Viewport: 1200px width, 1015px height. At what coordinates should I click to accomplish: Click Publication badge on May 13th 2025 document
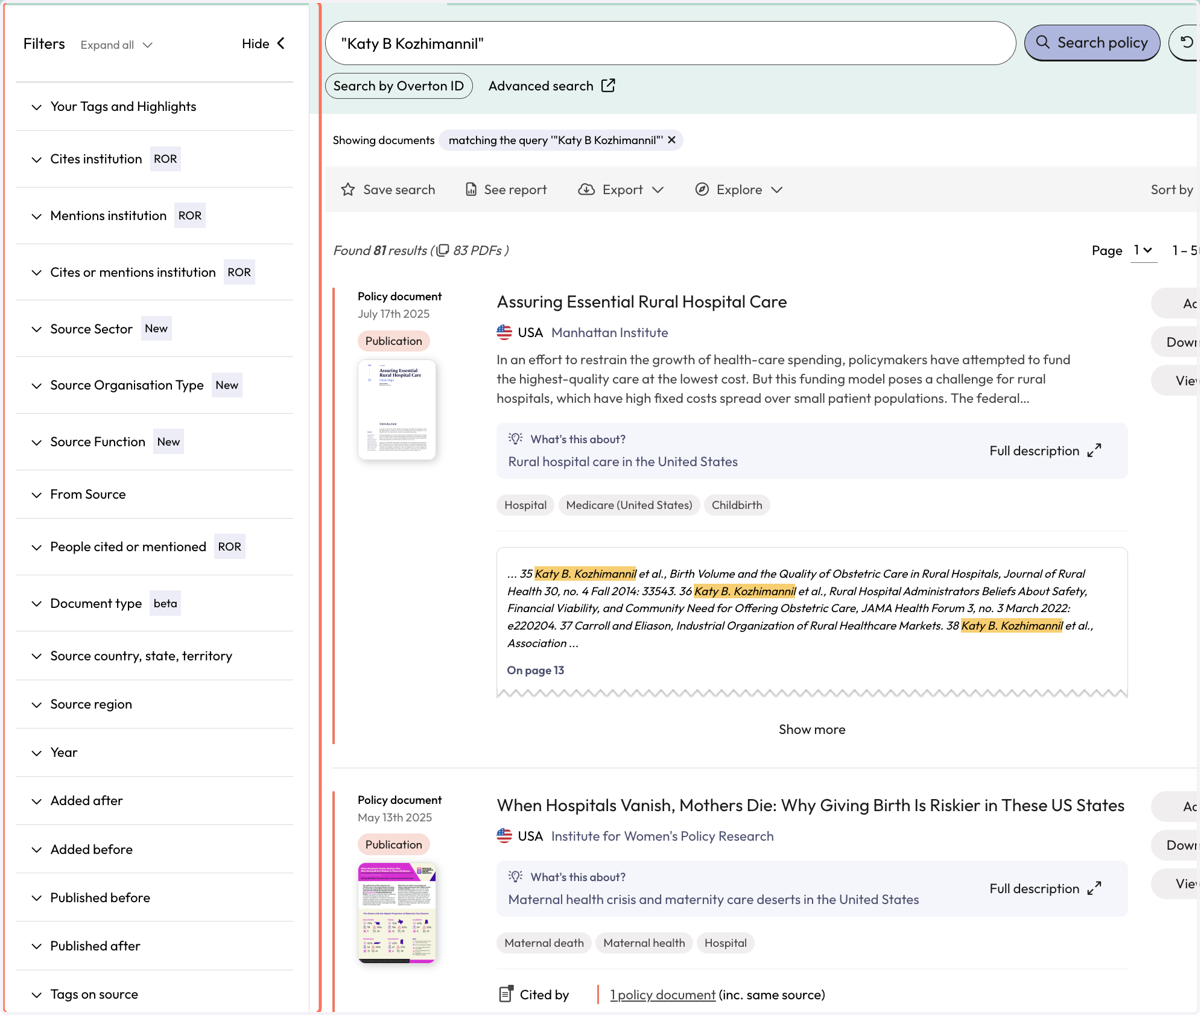pos(394,845)
